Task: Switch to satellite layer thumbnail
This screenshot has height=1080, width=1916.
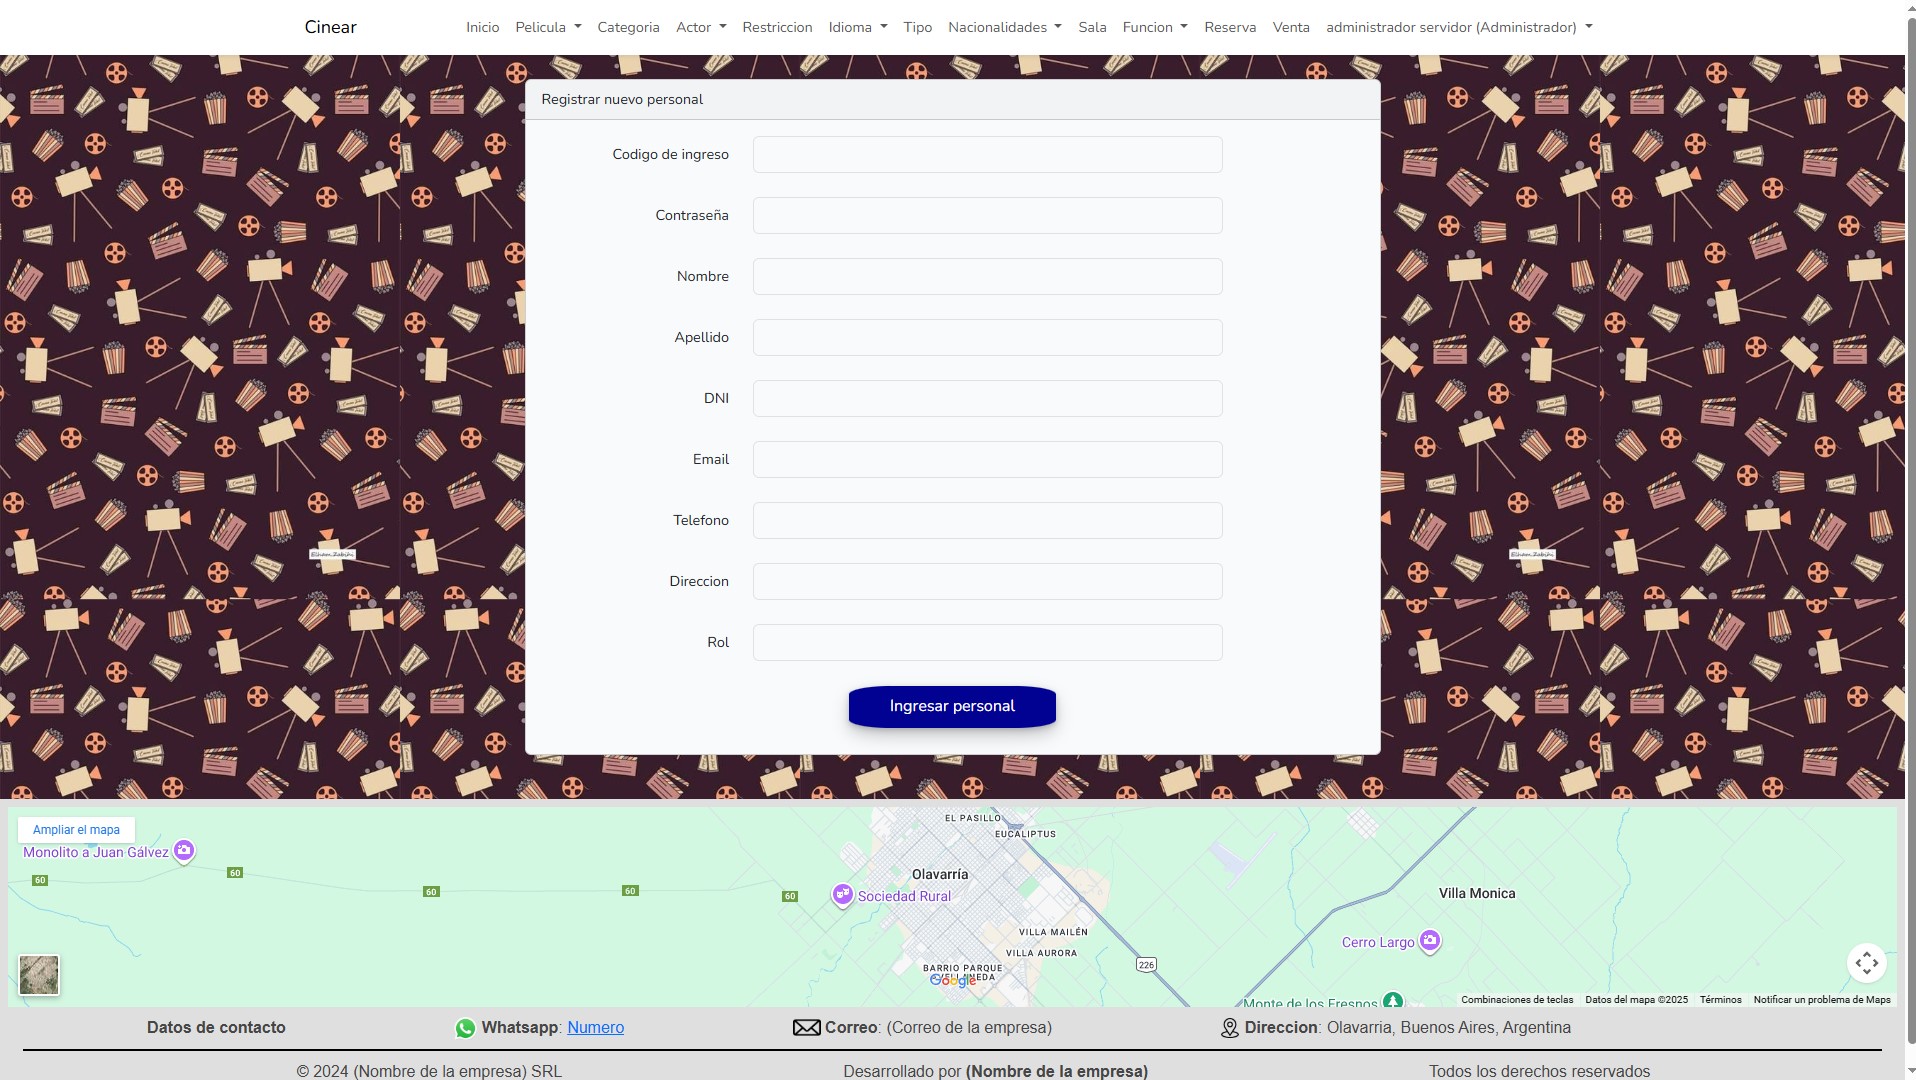Action: [x=39, y=974]
